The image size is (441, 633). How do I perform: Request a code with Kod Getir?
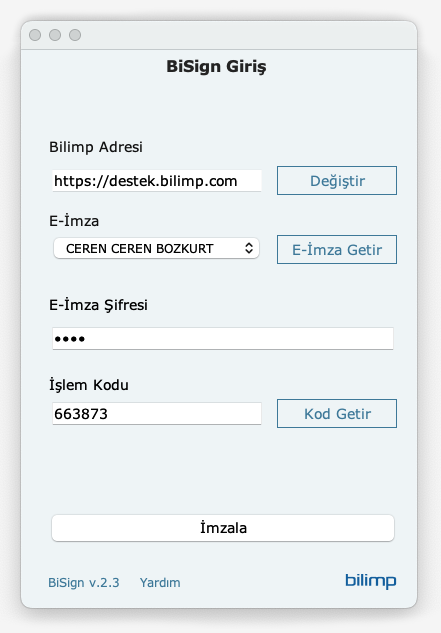click(337, 413)
